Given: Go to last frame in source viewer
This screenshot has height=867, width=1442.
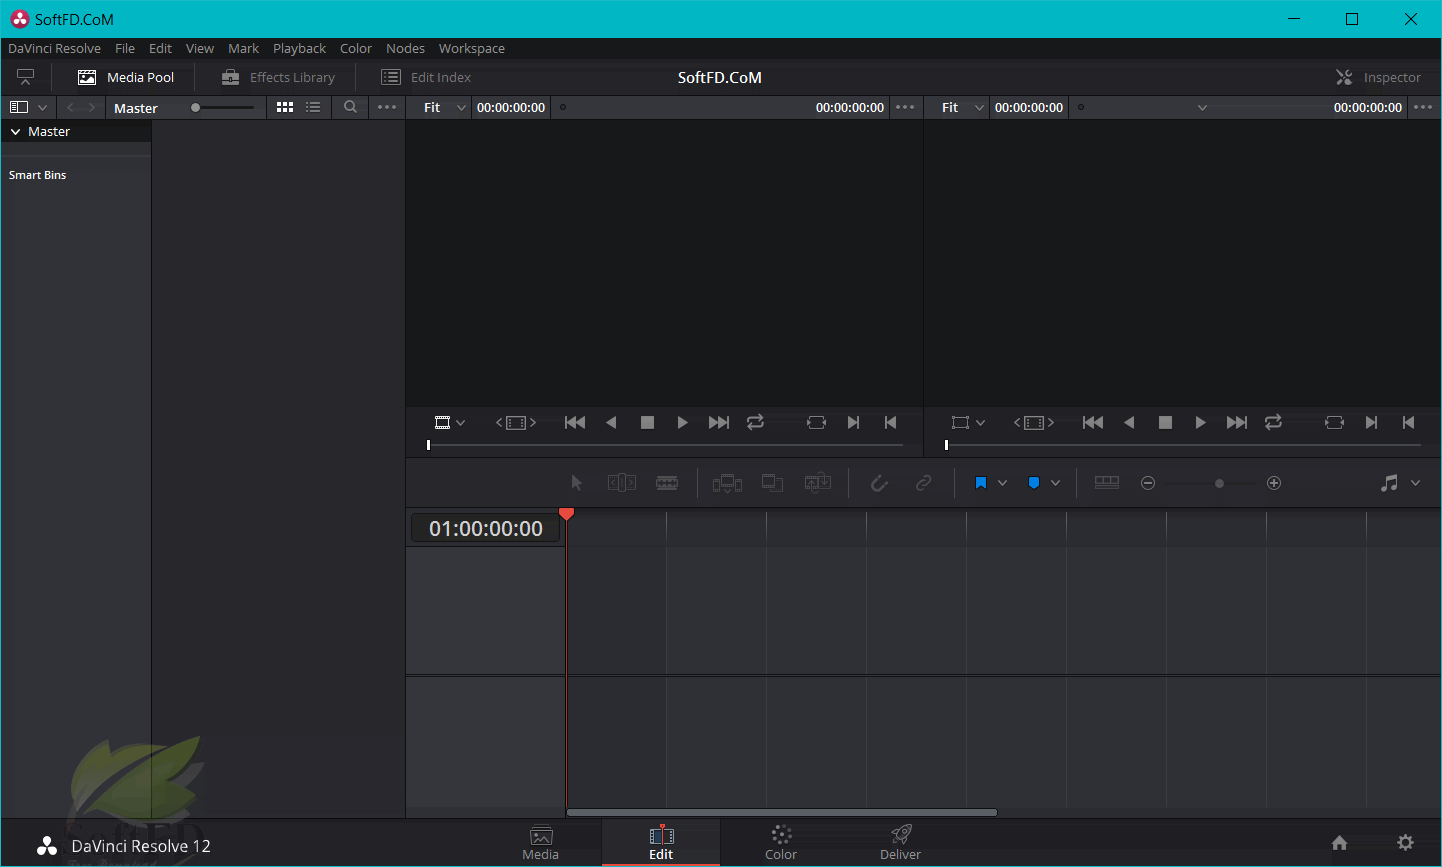Looking at the screenshot, I should [x=719, y=423].
